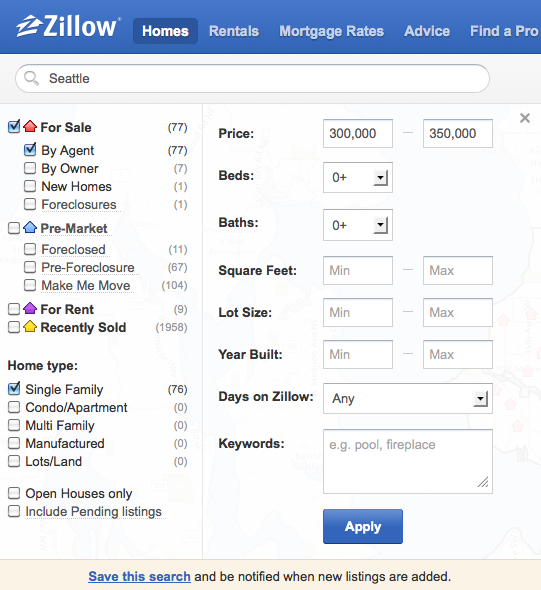Image resolution: width=541 pixels, height=590 pixels.
Task: Click the Recently Sold count (1958)
Action: (171, 327)
